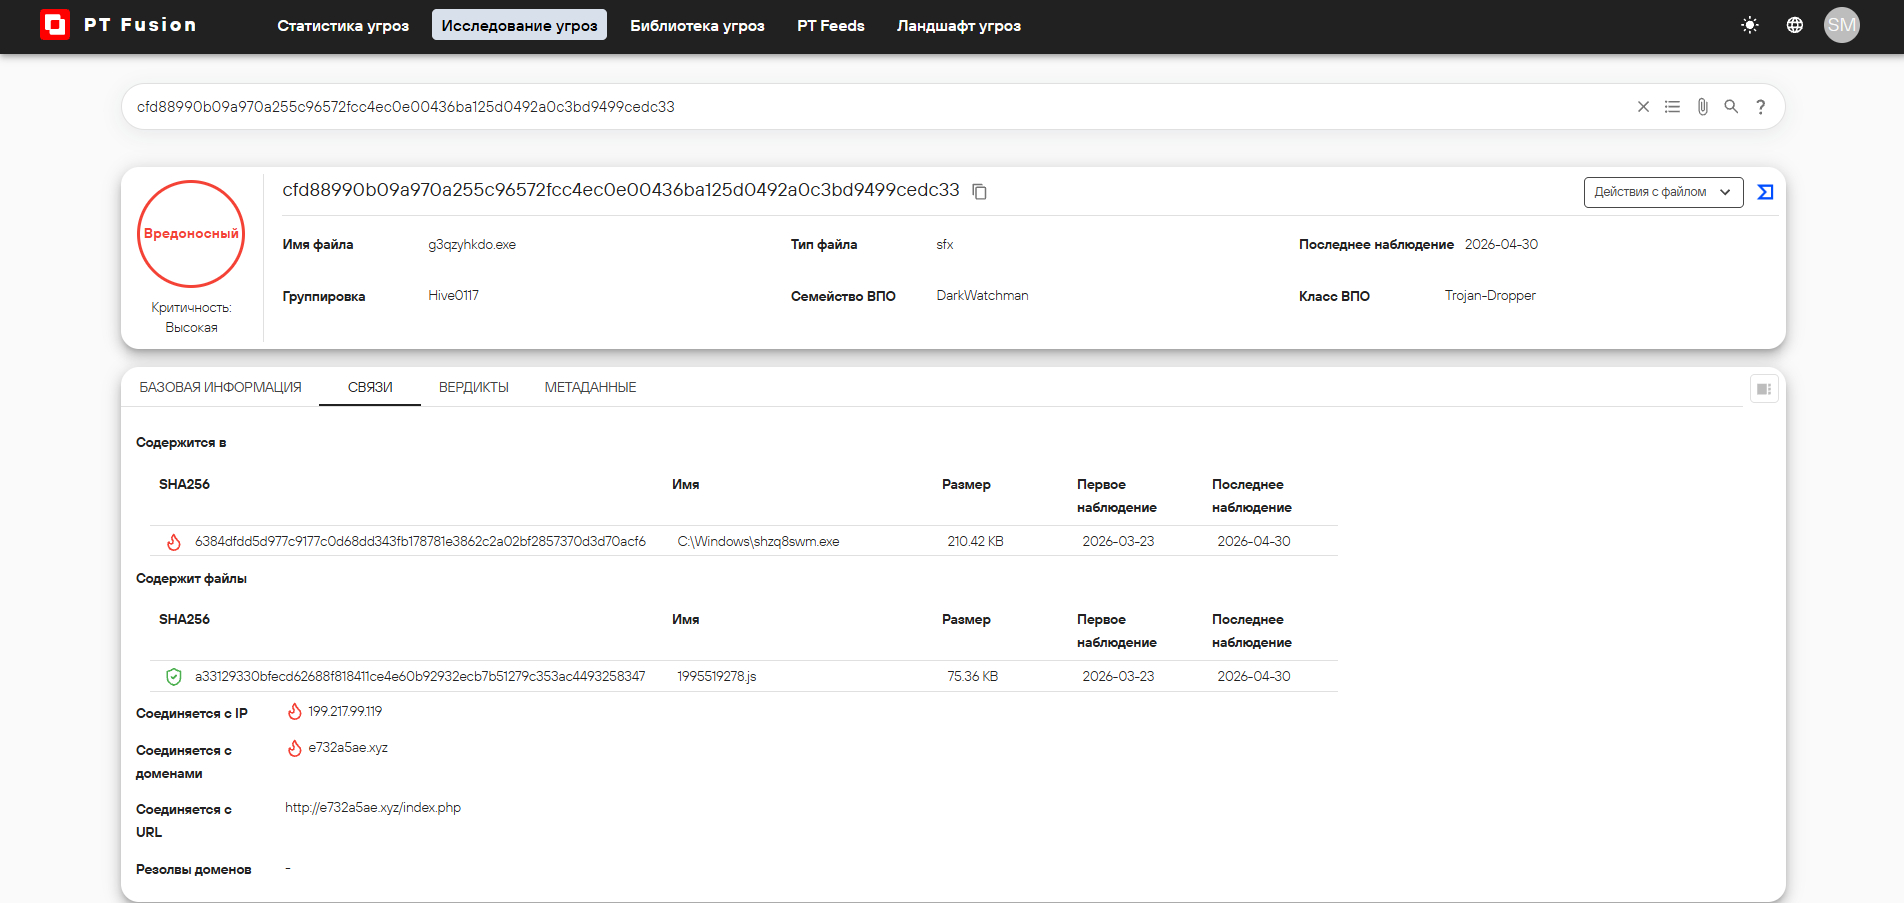Clear the search field with X icon

1643,107
